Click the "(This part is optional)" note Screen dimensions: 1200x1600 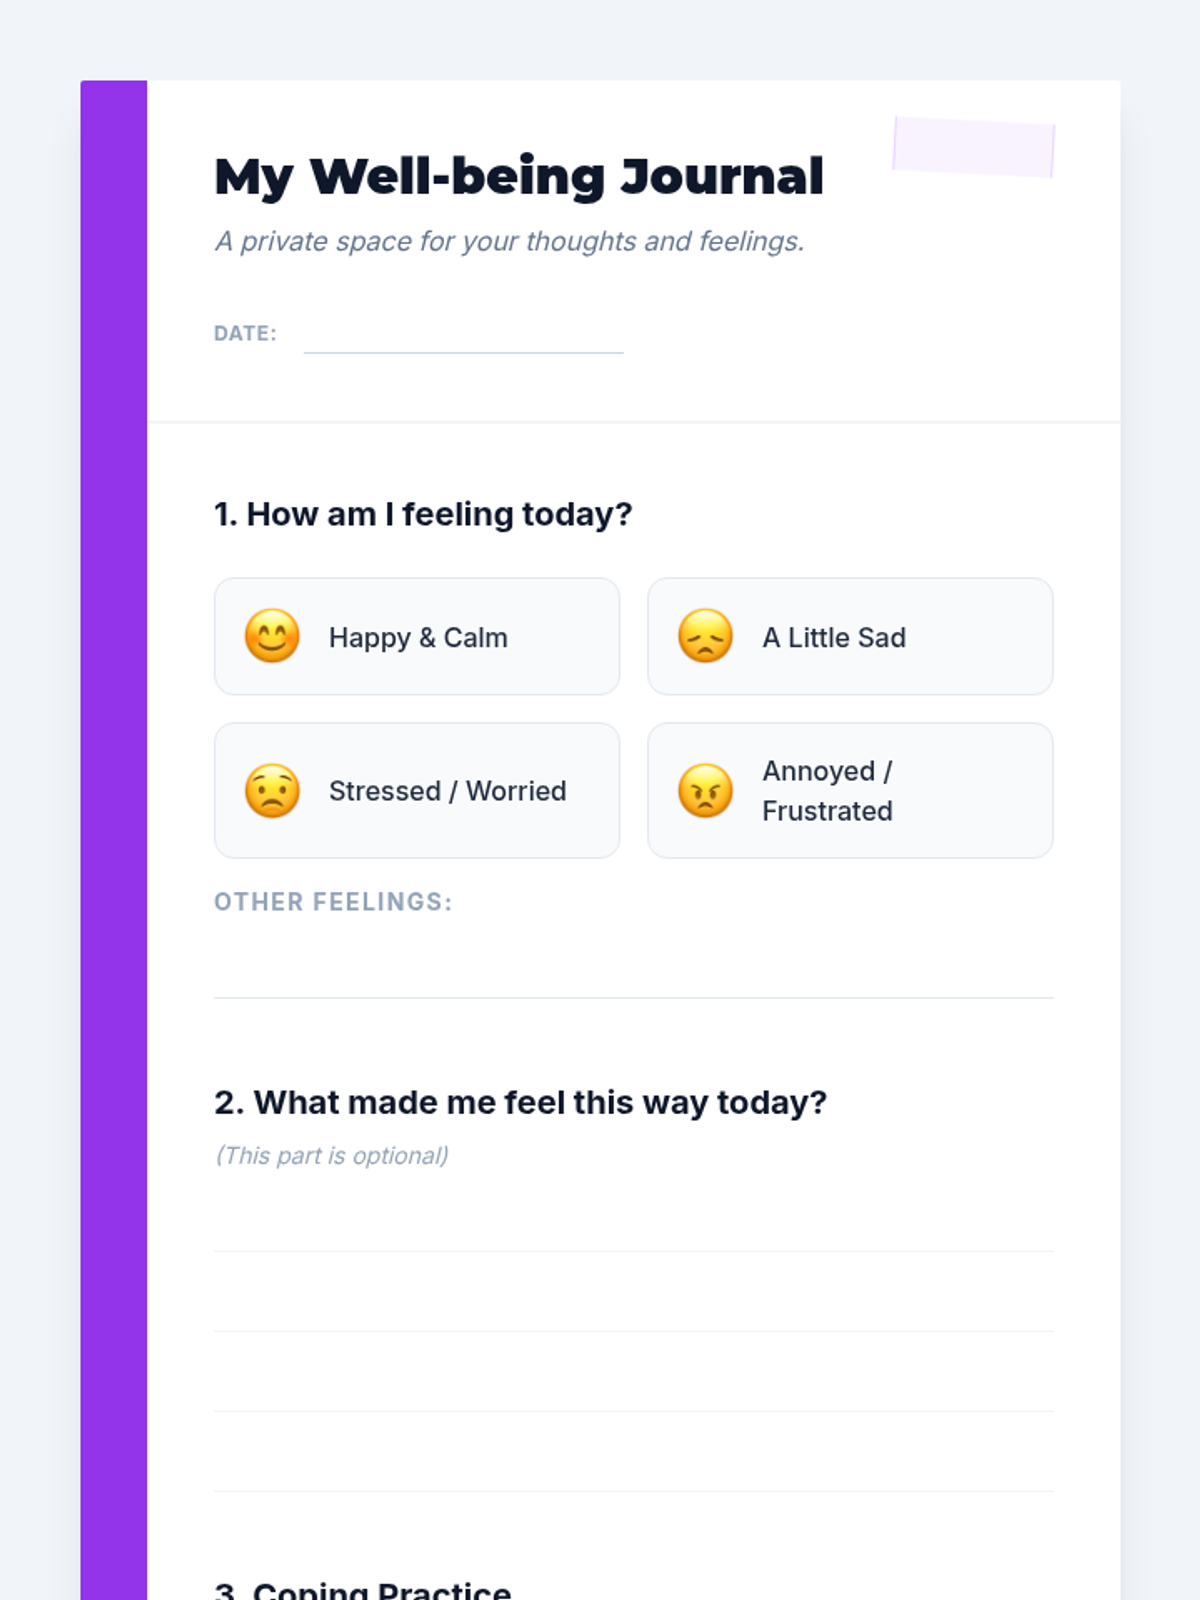pyautogui.click(x=331, y=1156)
